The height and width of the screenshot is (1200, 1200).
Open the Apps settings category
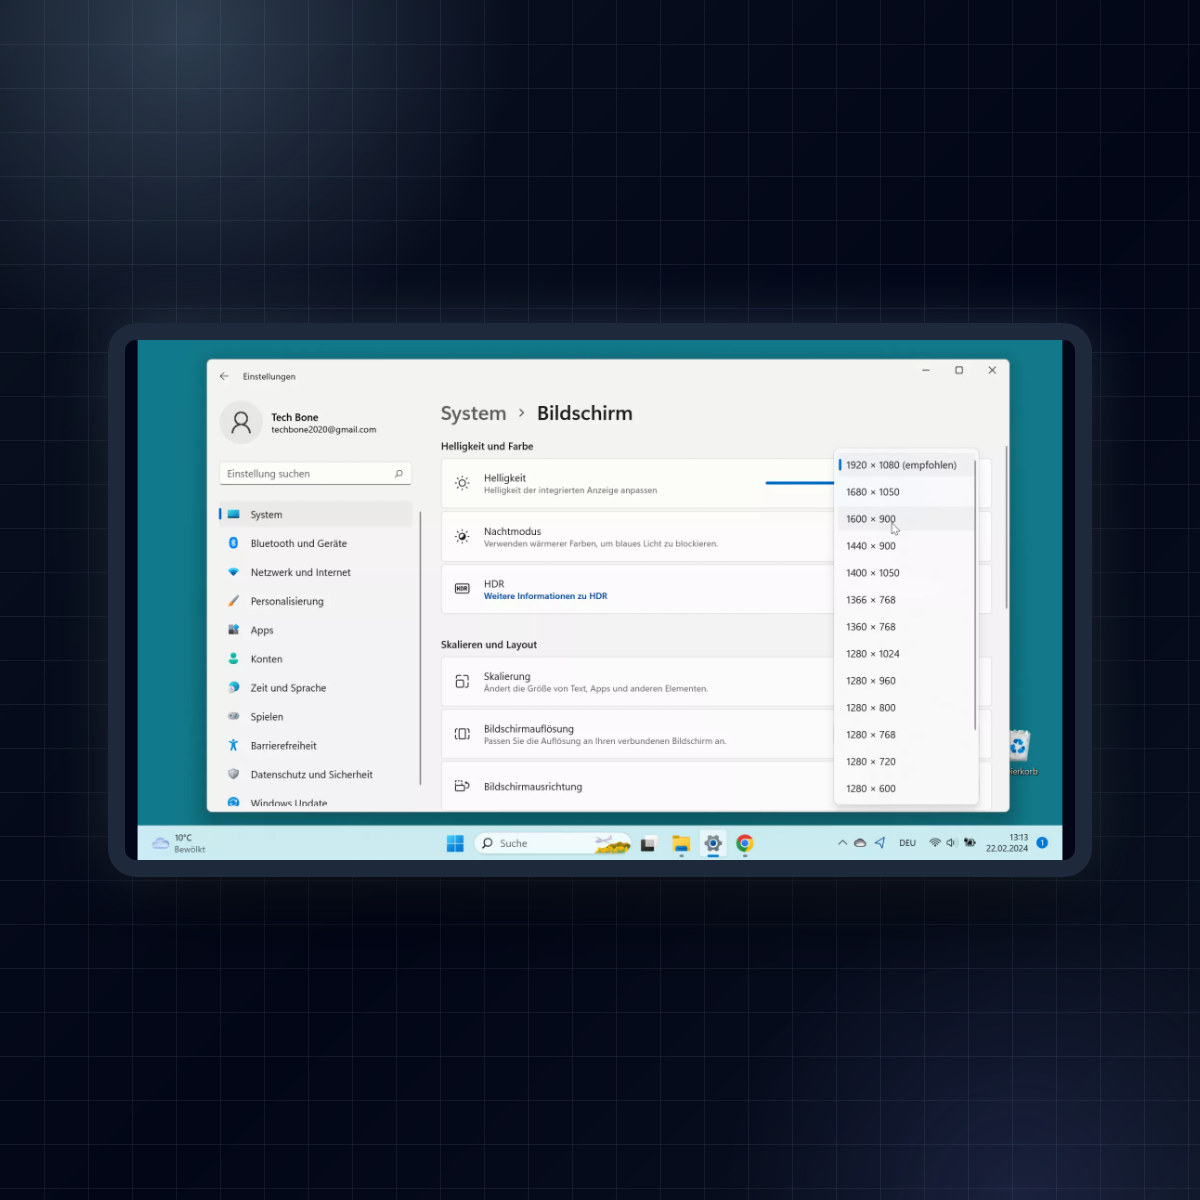(315, 630)
